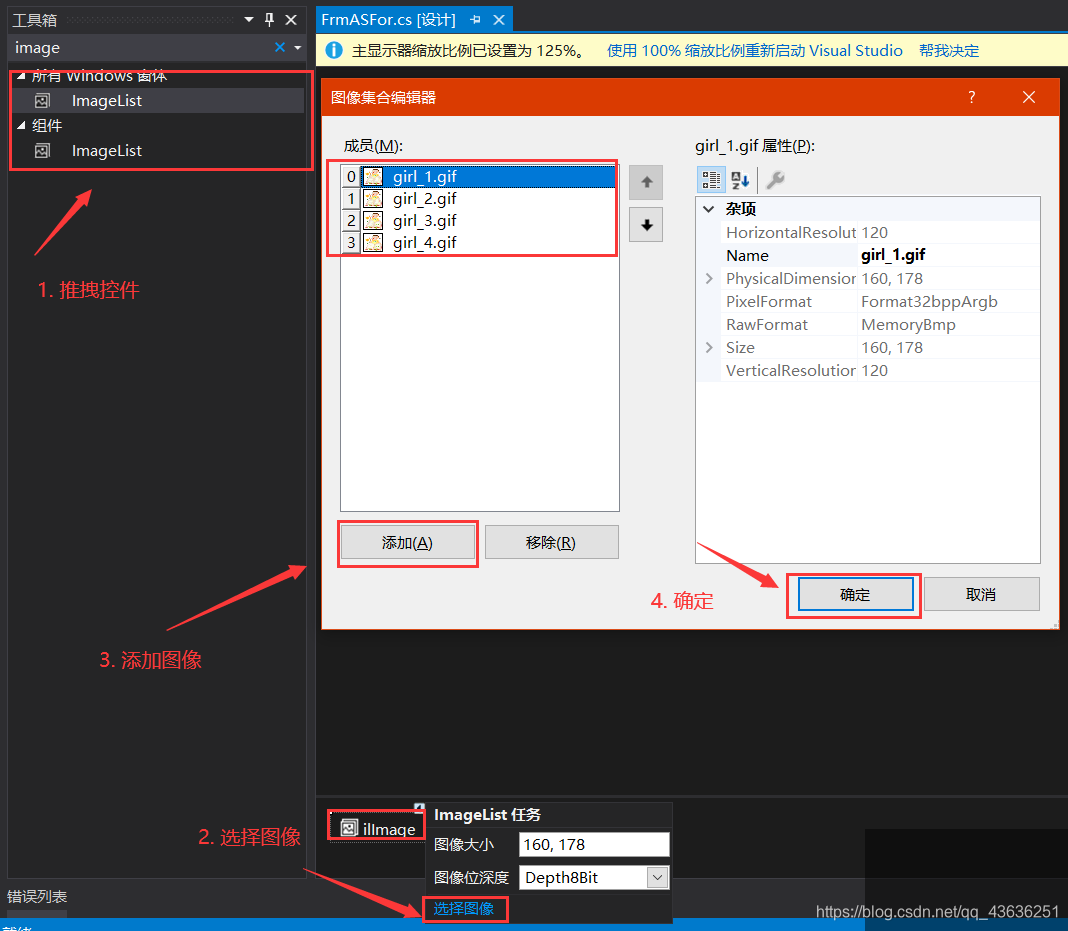
Task: Click the RawFormat value MemoryBmp
Action: coord(908,325)
